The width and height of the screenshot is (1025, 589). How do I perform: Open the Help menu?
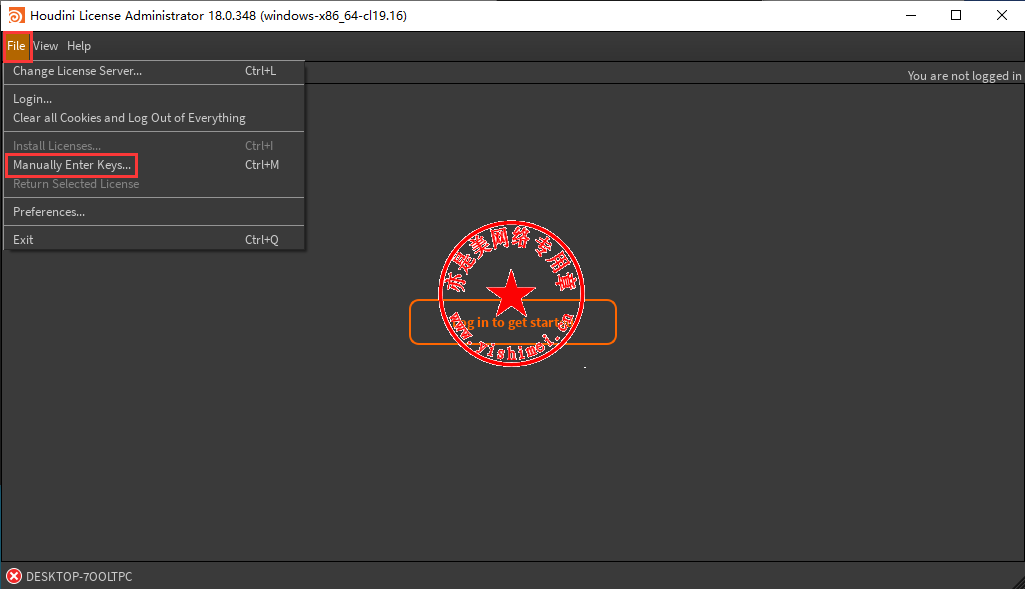pyautogui.click(x=79, y=46)
